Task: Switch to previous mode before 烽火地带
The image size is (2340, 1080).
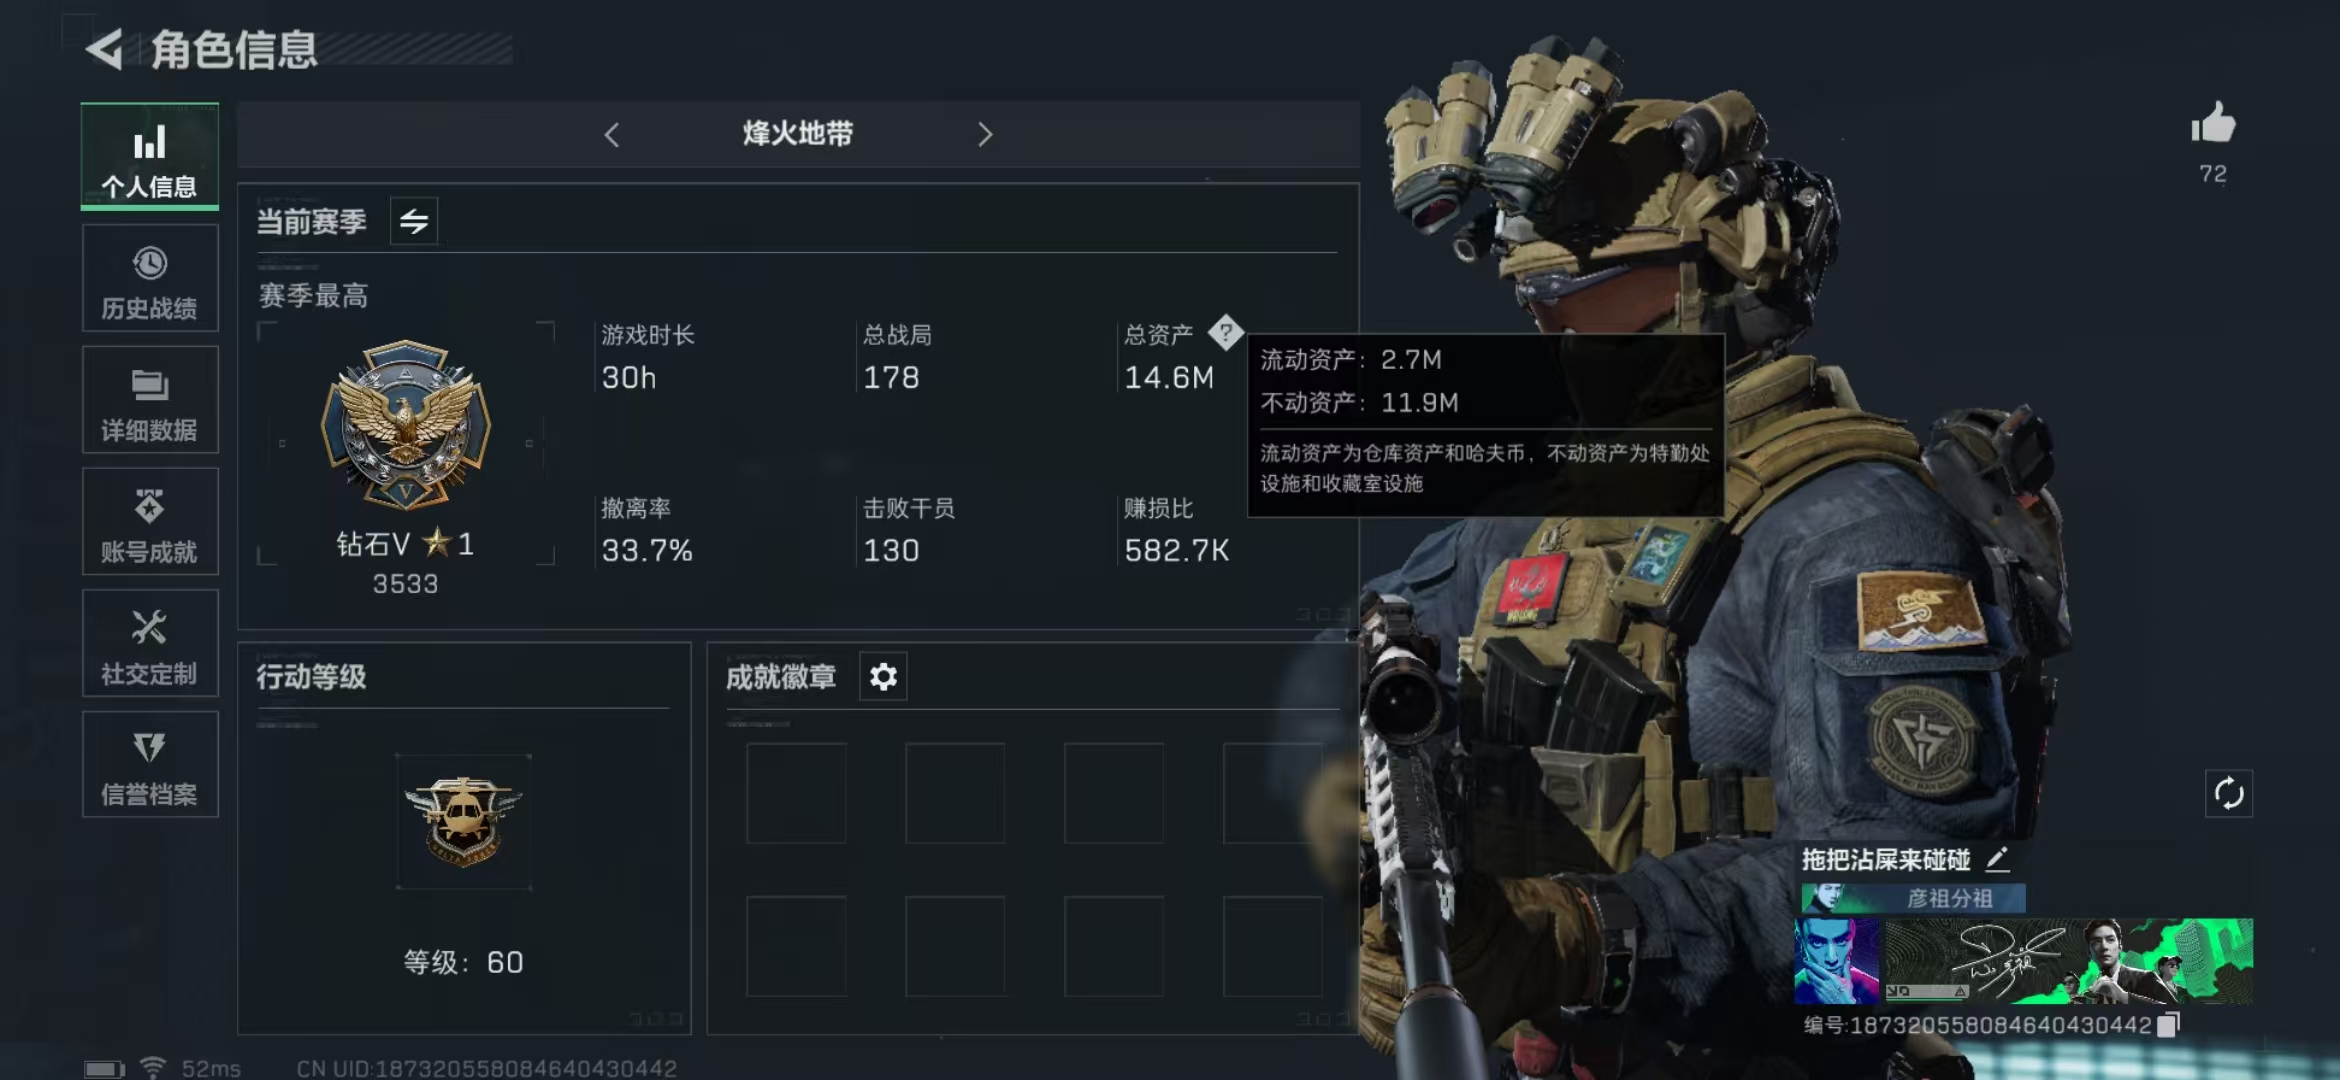Action: click(x=612, y=135)
